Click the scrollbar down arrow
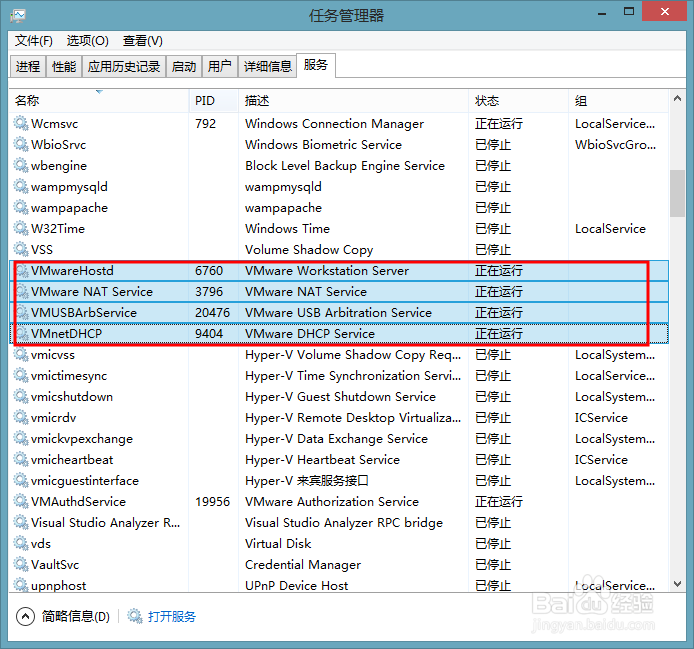The height and width of the screenshot is (649, 694). tap(677, 584)
